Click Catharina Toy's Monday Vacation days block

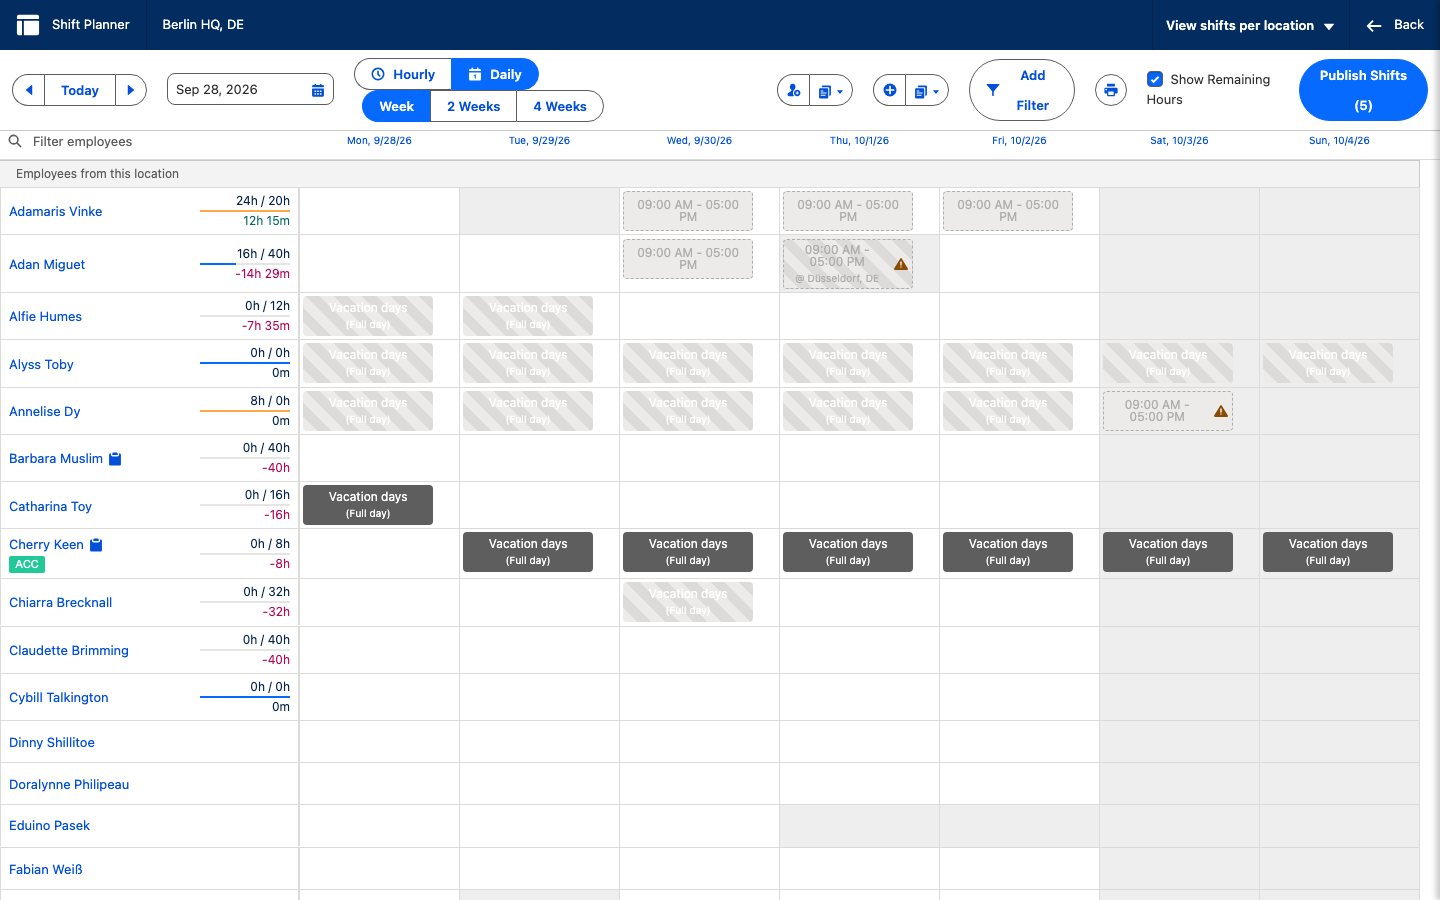pos(368,505)
